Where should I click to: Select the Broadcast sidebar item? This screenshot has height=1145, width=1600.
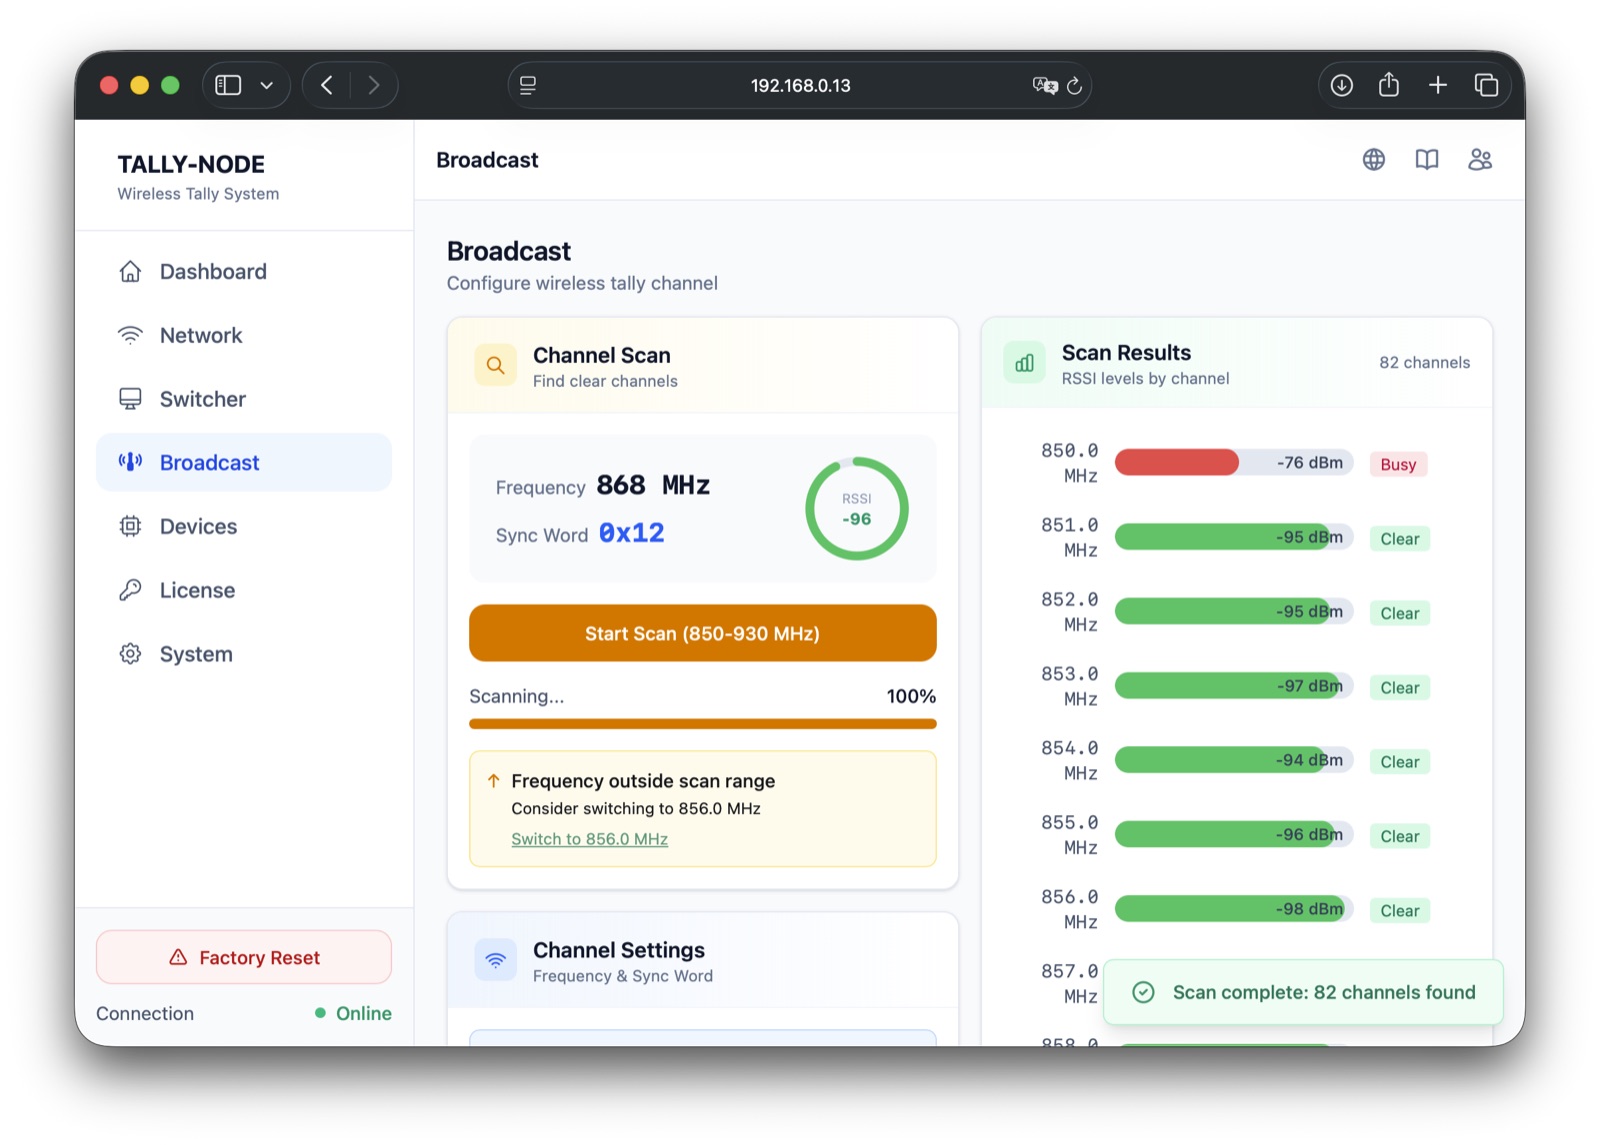[x=243, y=463]
